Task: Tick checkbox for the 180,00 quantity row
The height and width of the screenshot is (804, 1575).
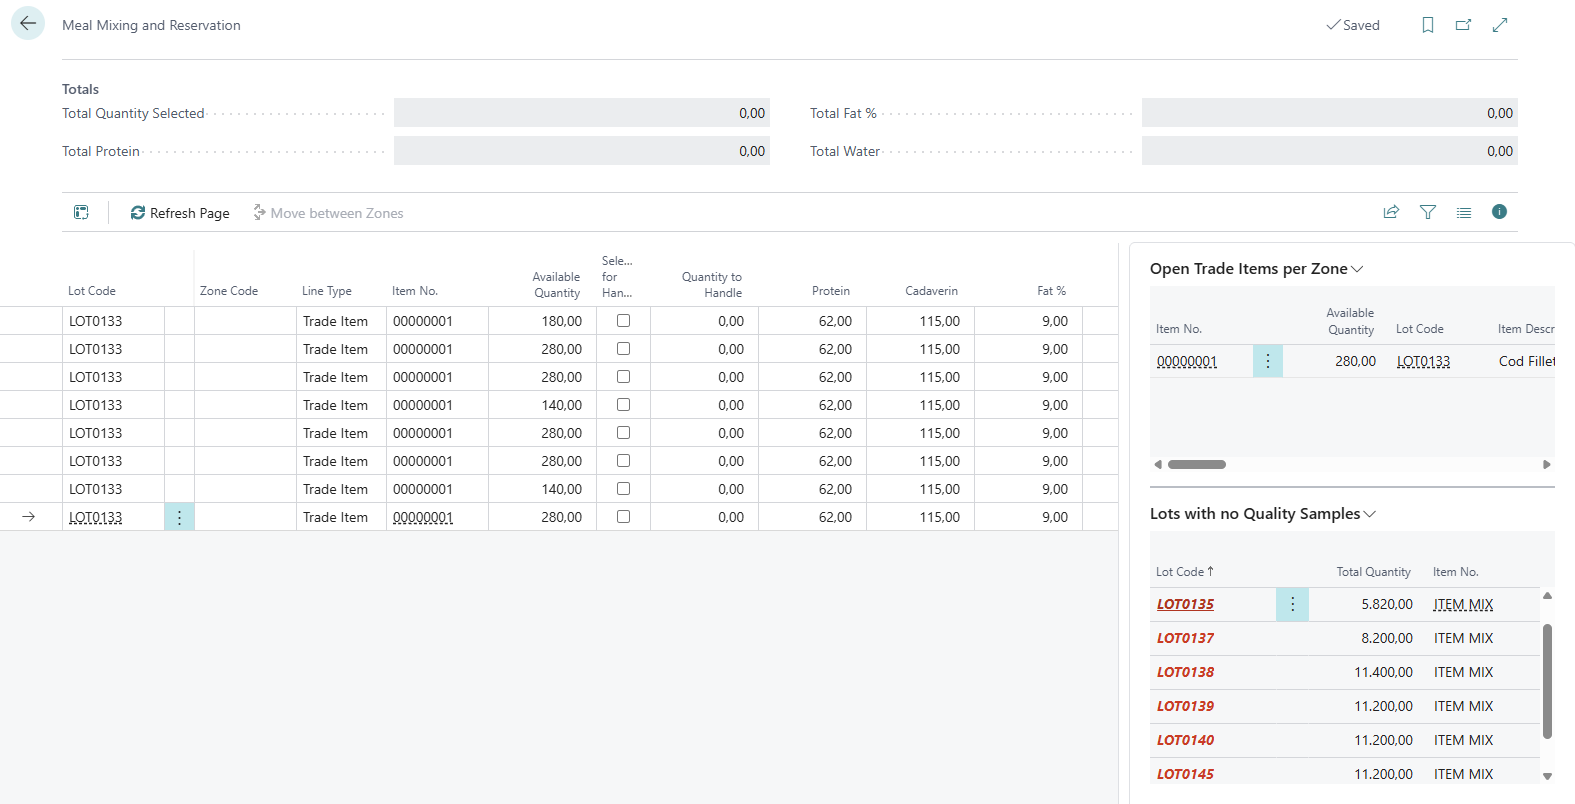Action: tap(623, 321)
